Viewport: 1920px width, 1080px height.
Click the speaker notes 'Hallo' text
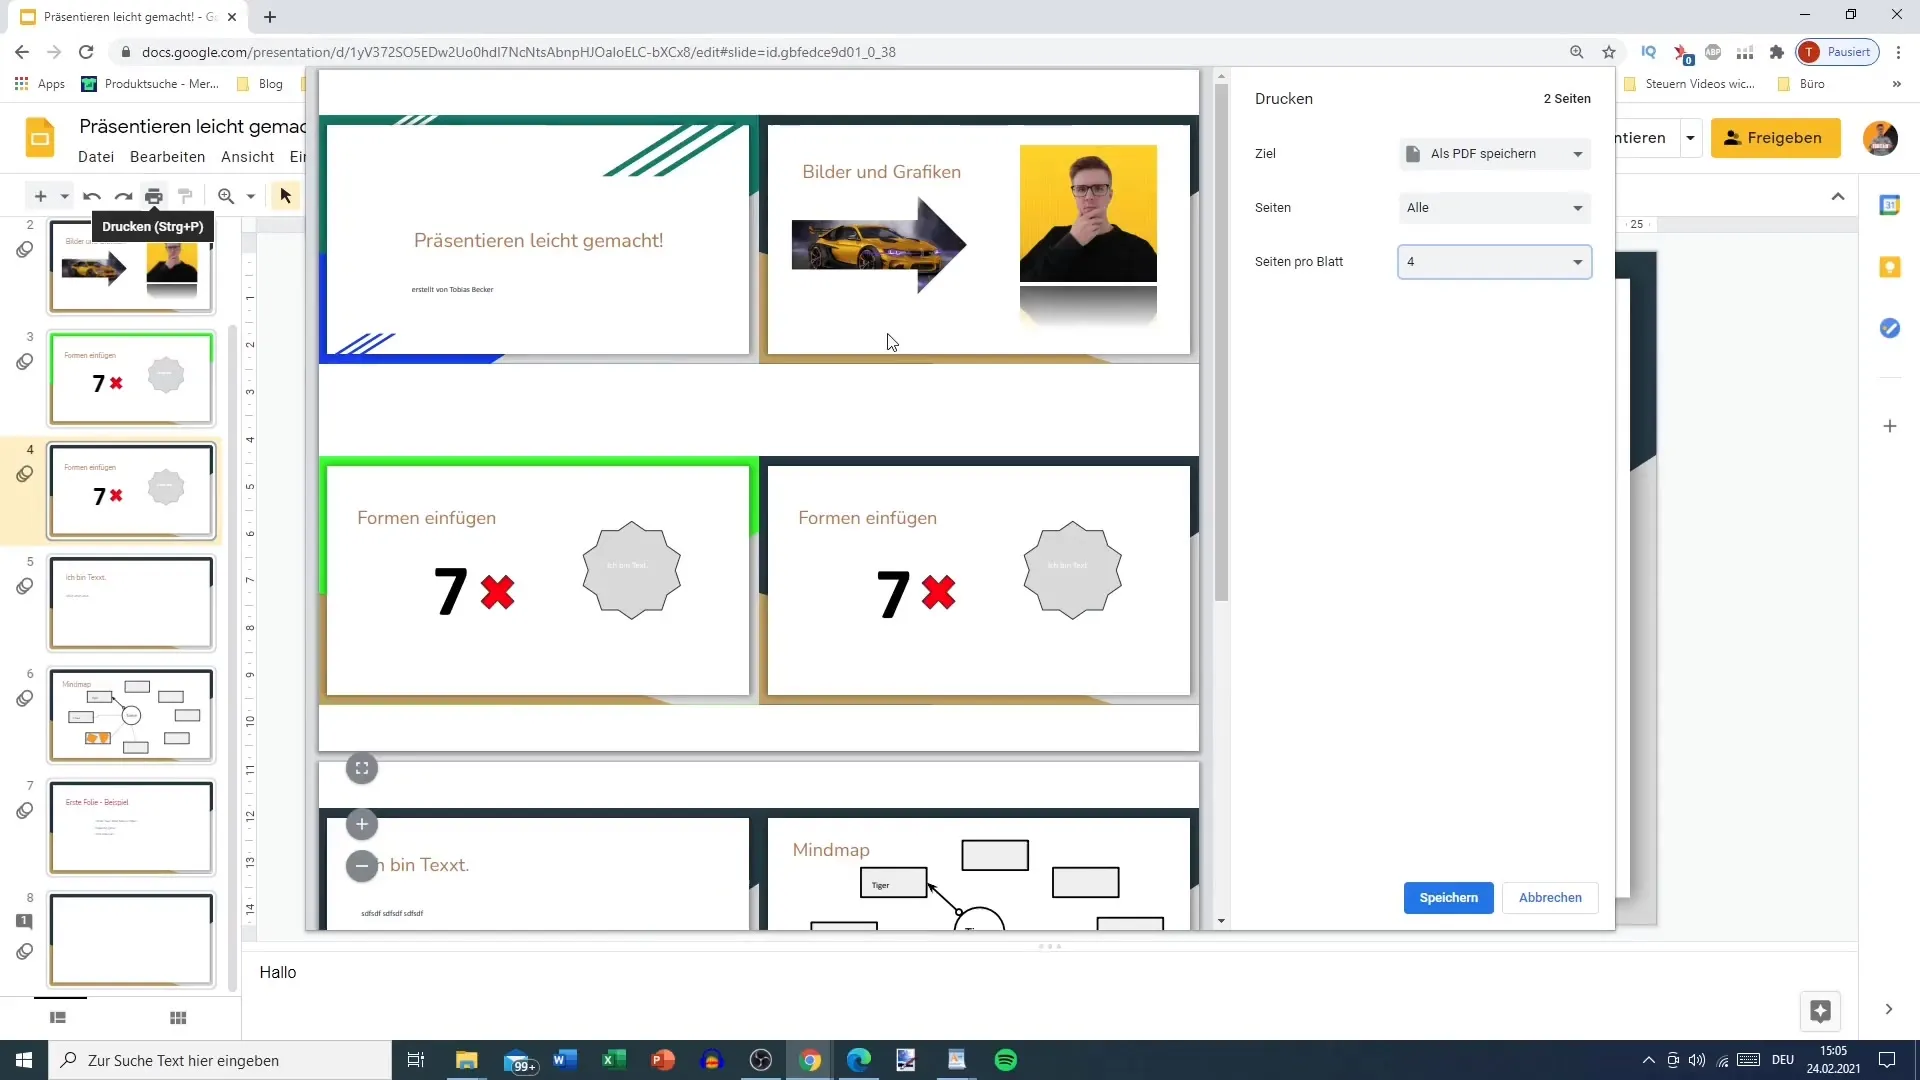coord(278,972)
